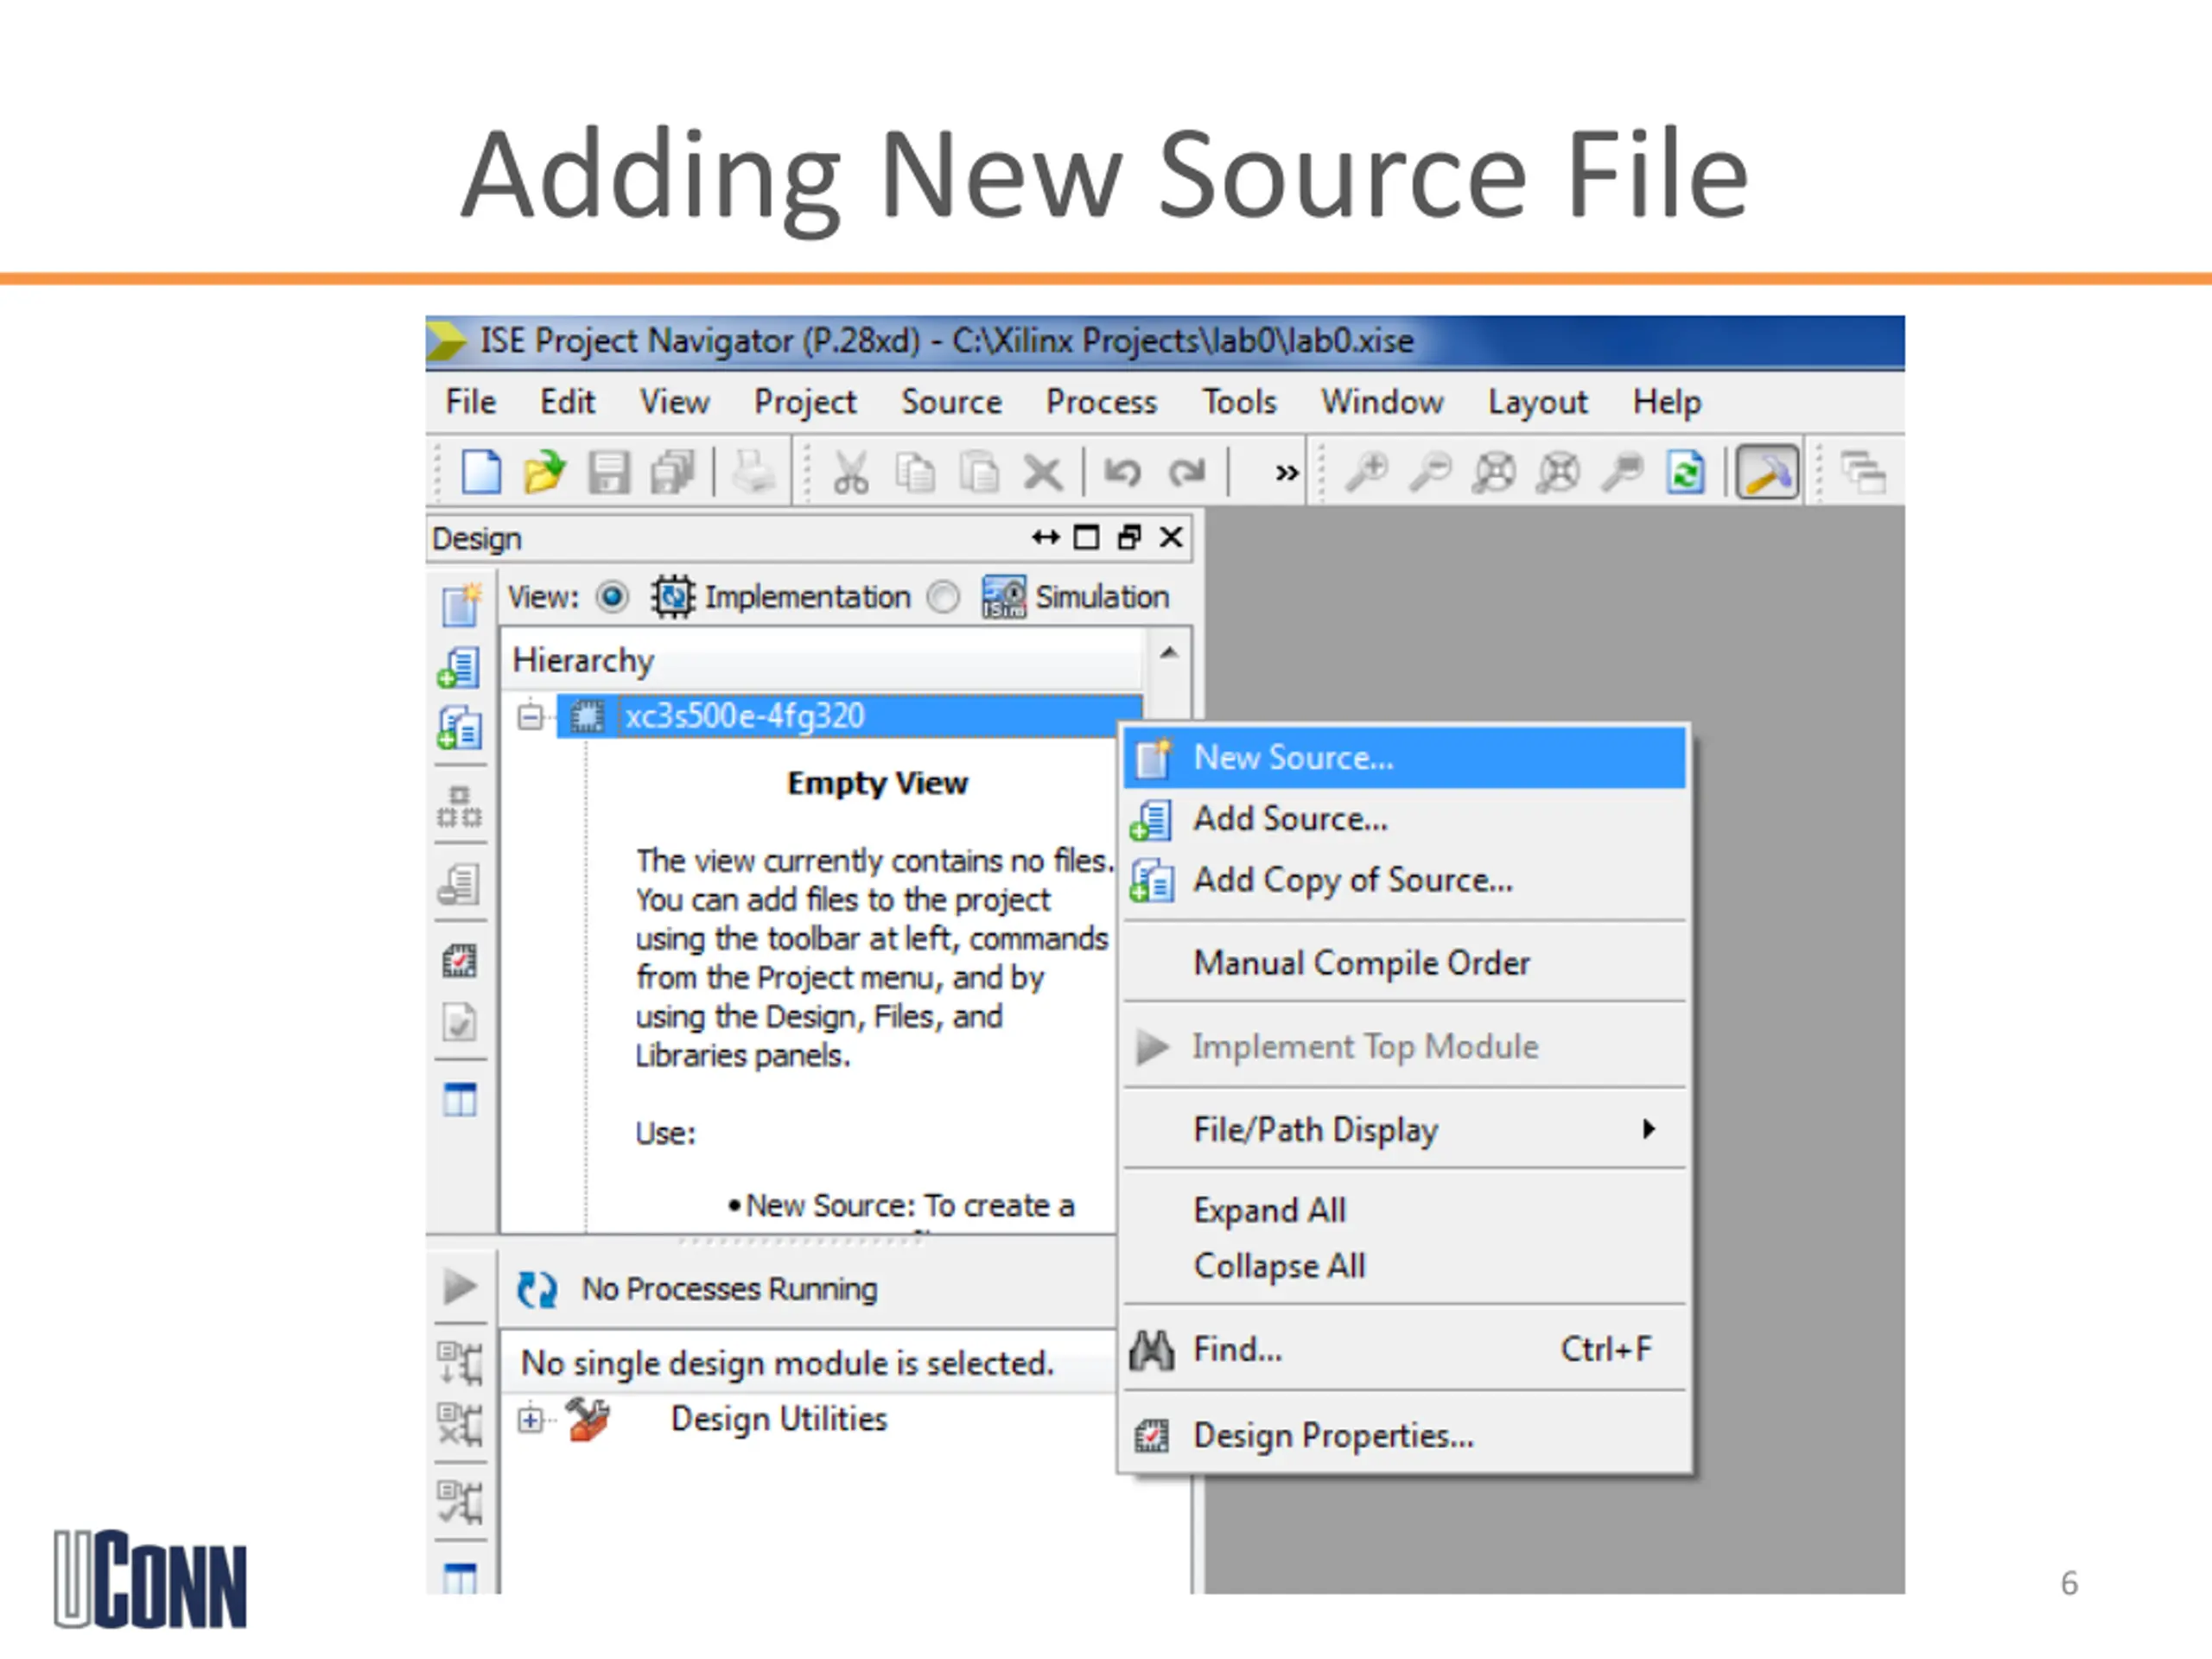
Task: Click the Zoom In magnifier icon
Action: pos(1366,471)
